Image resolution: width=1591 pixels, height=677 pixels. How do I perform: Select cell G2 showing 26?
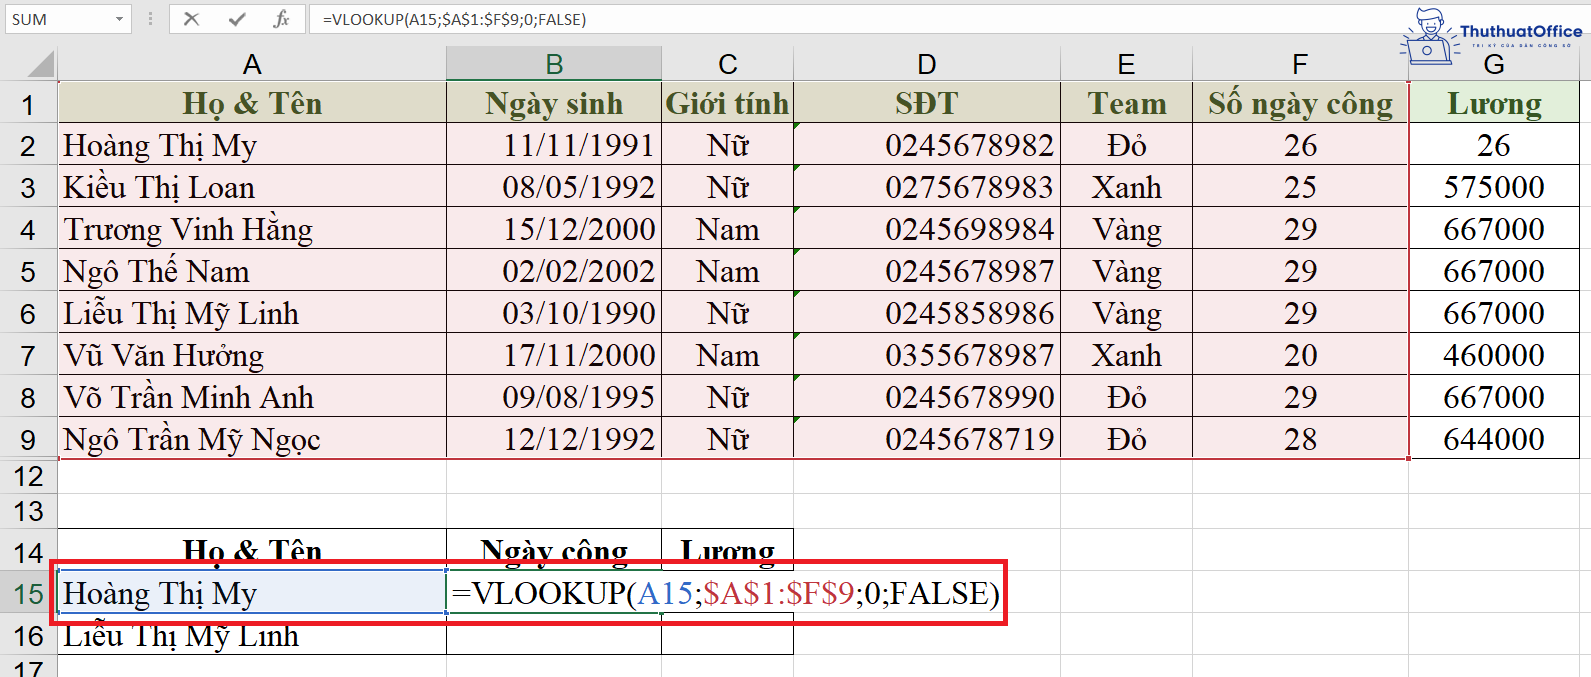(x=1494, y=145)
